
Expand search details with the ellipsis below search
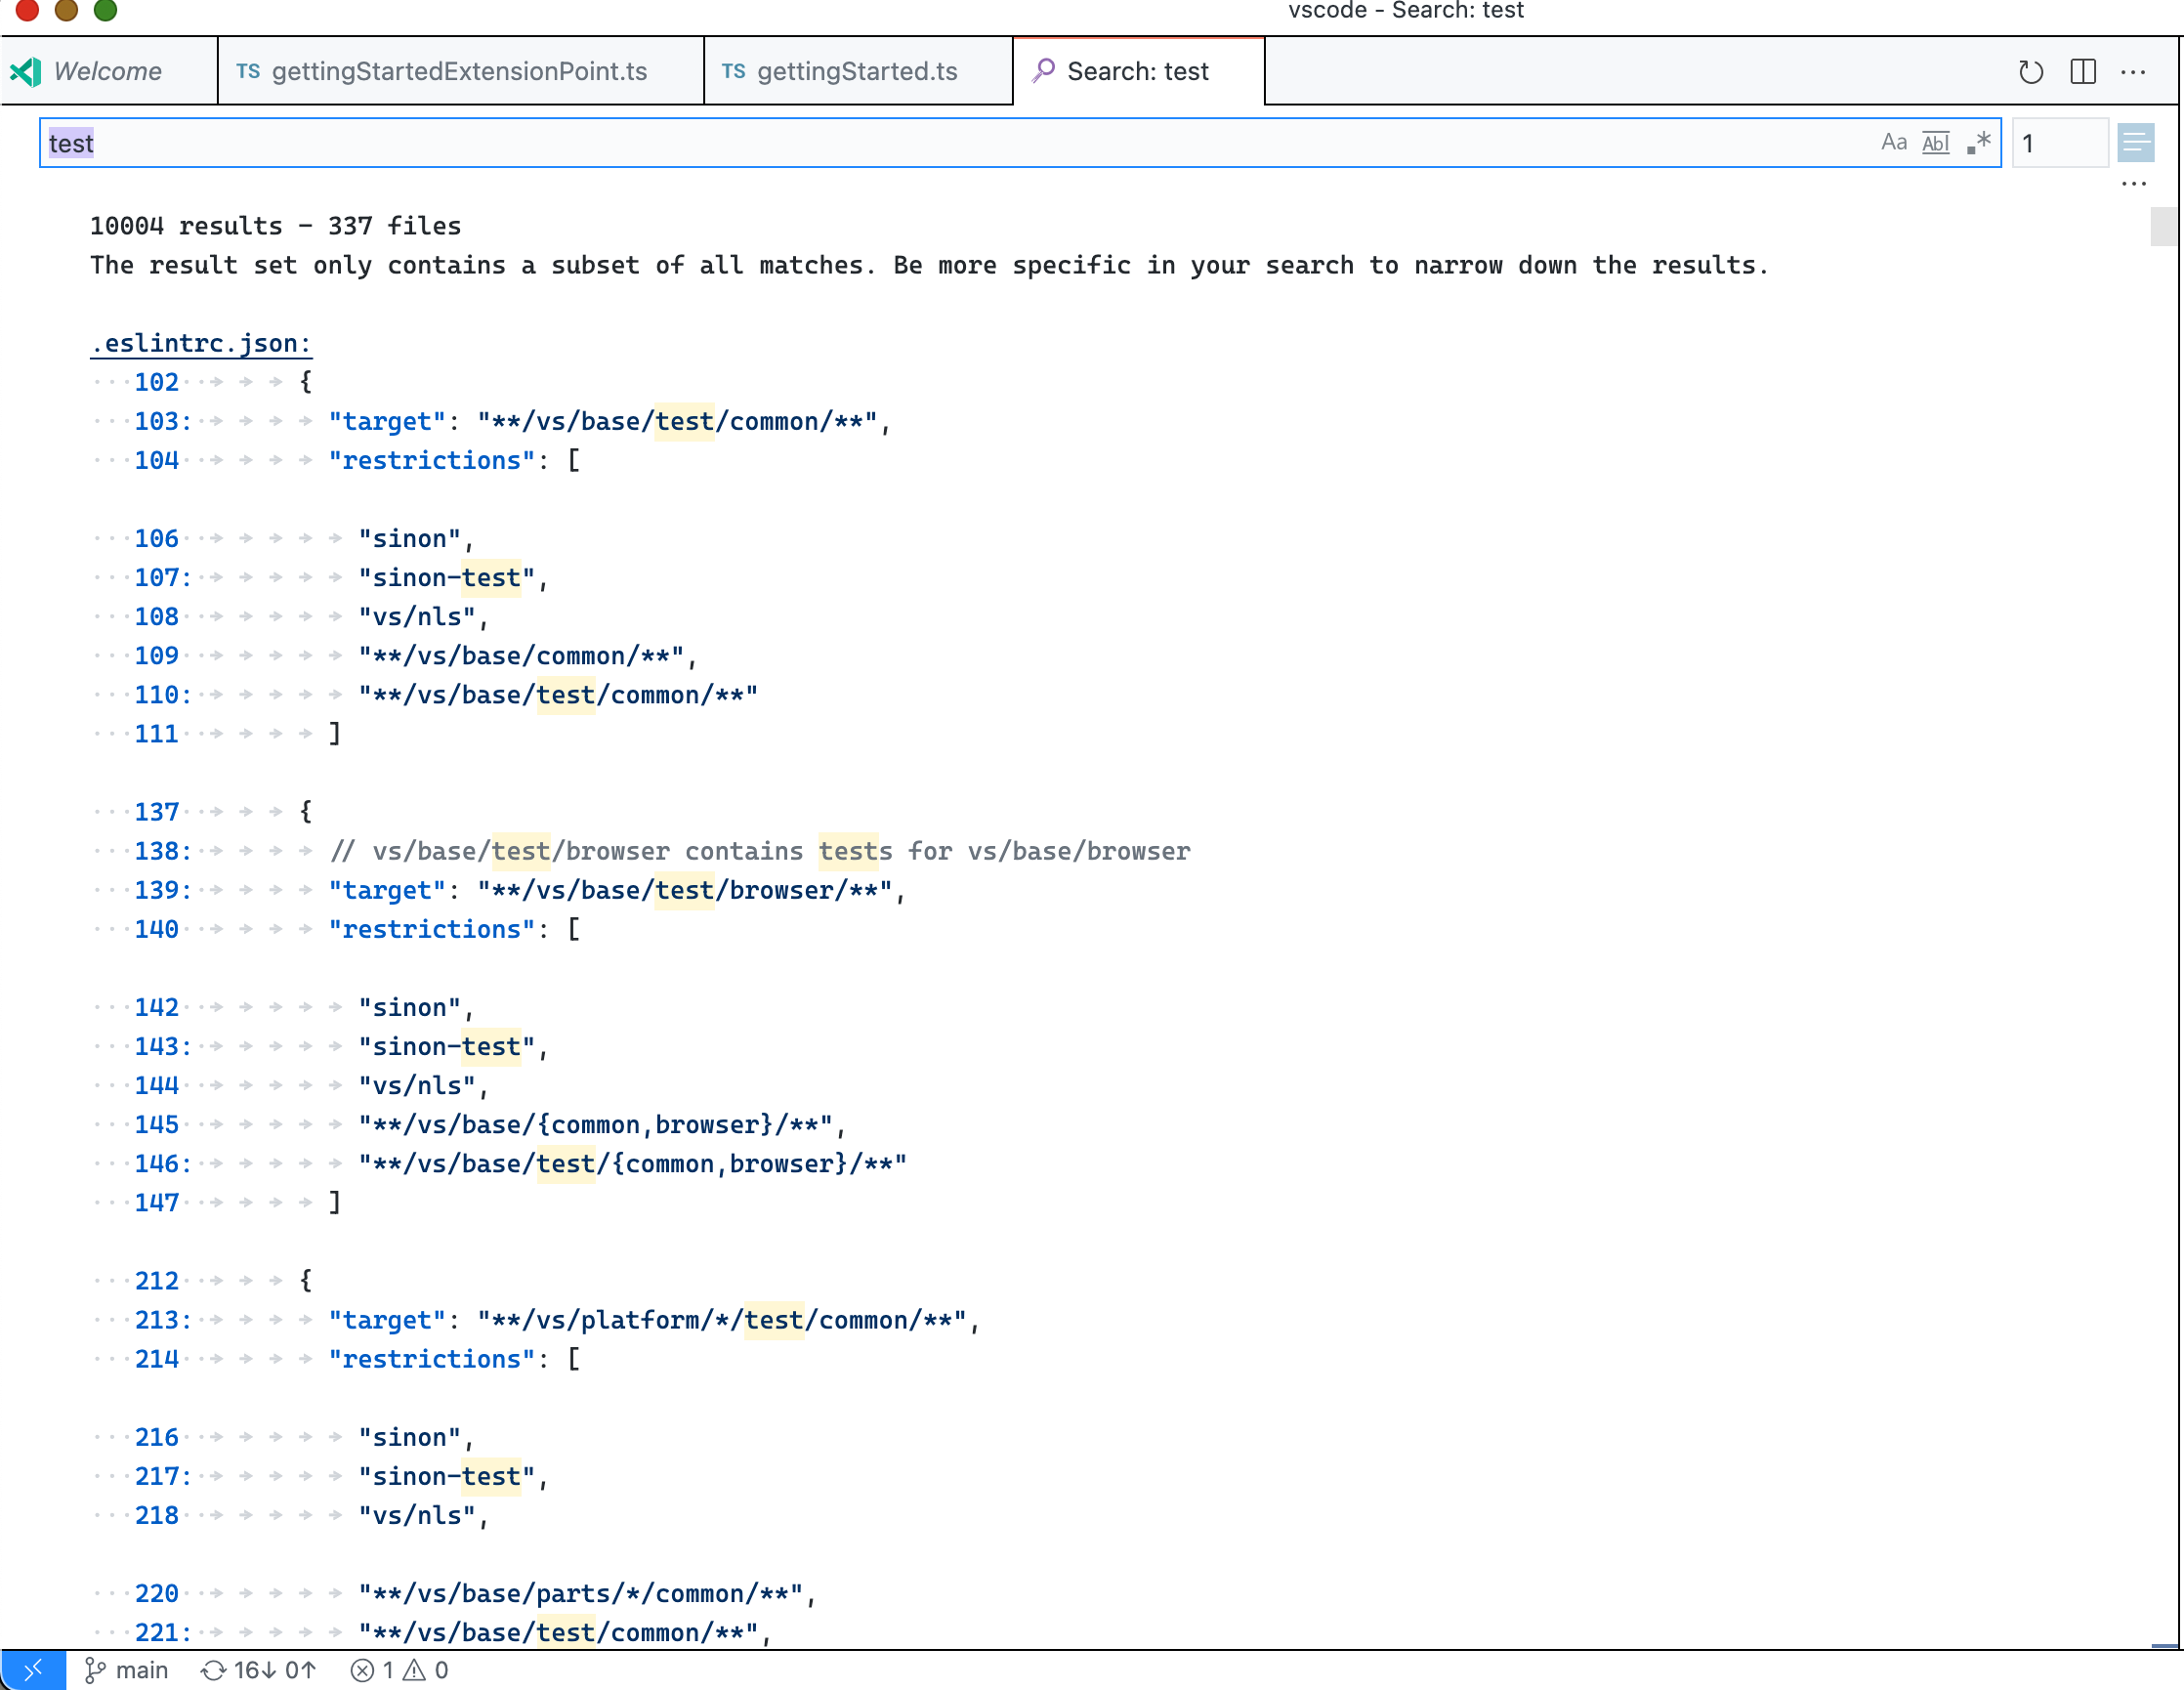(2136, 183)
